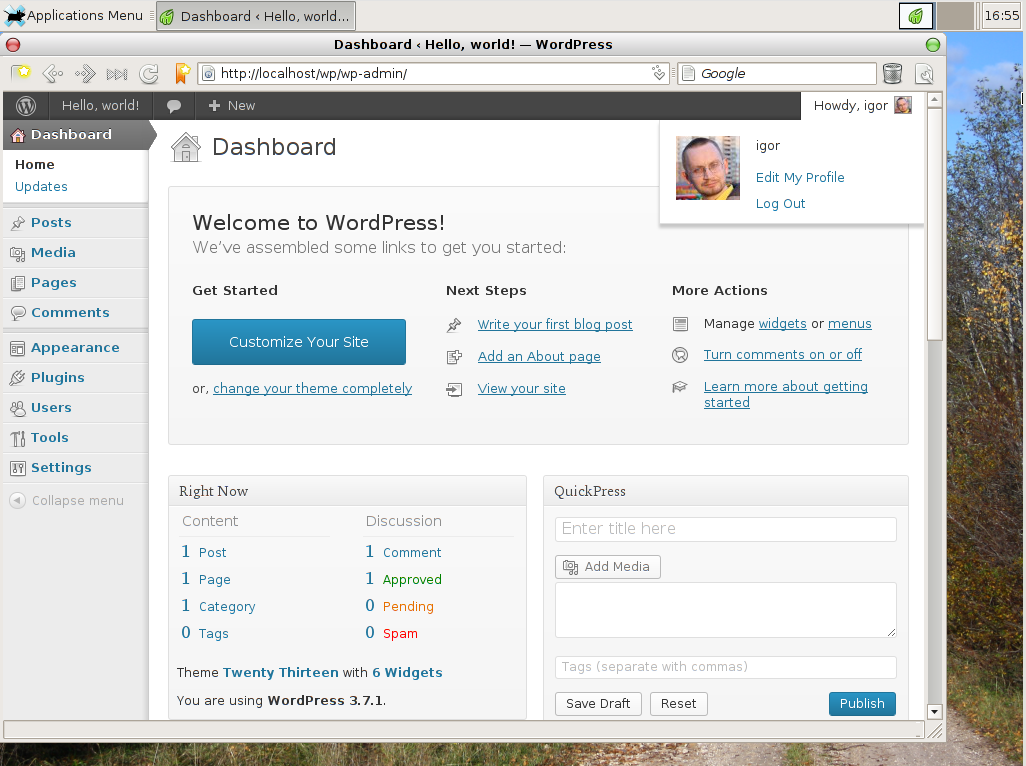Screen dimensions: 1026x766
Task: Open the Applications Menu
Action: [73, 15]
